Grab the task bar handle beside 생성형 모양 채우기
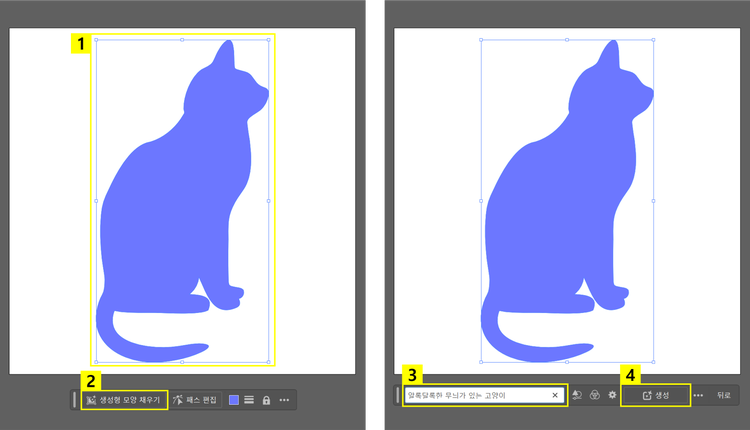750x430 pixels. click(75, 400)
